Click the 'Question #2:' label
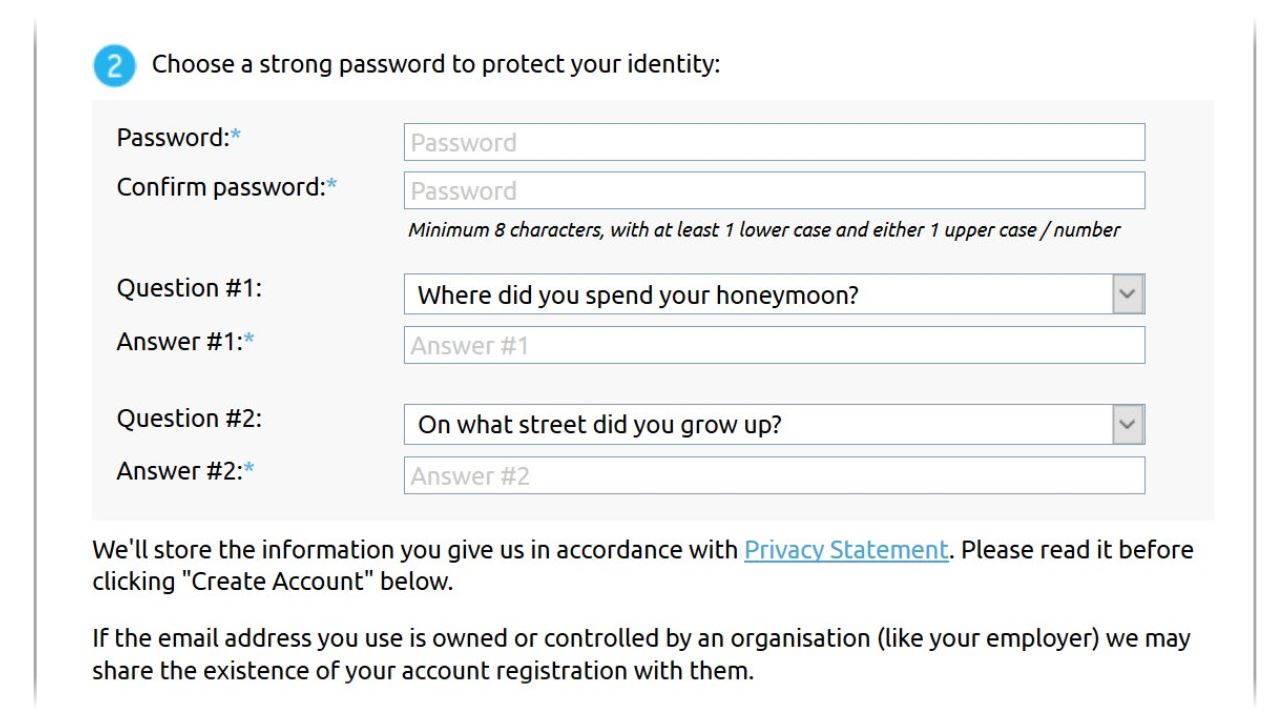This screenshot has height=724, width=1286. [x=189, y=418]
